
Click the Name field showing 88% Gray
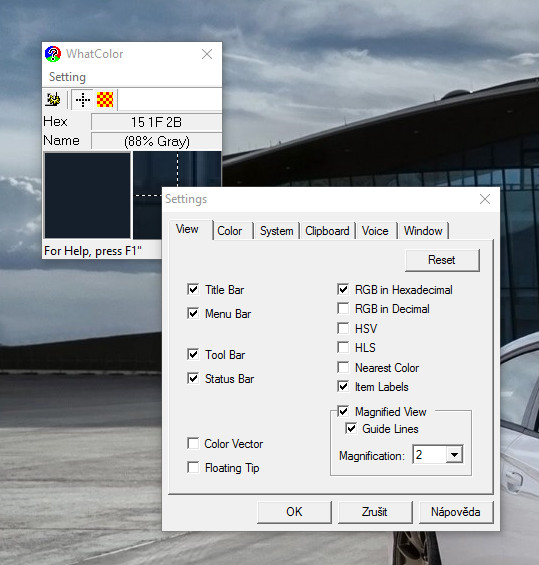pyautogui.click(x=156, y=141)
